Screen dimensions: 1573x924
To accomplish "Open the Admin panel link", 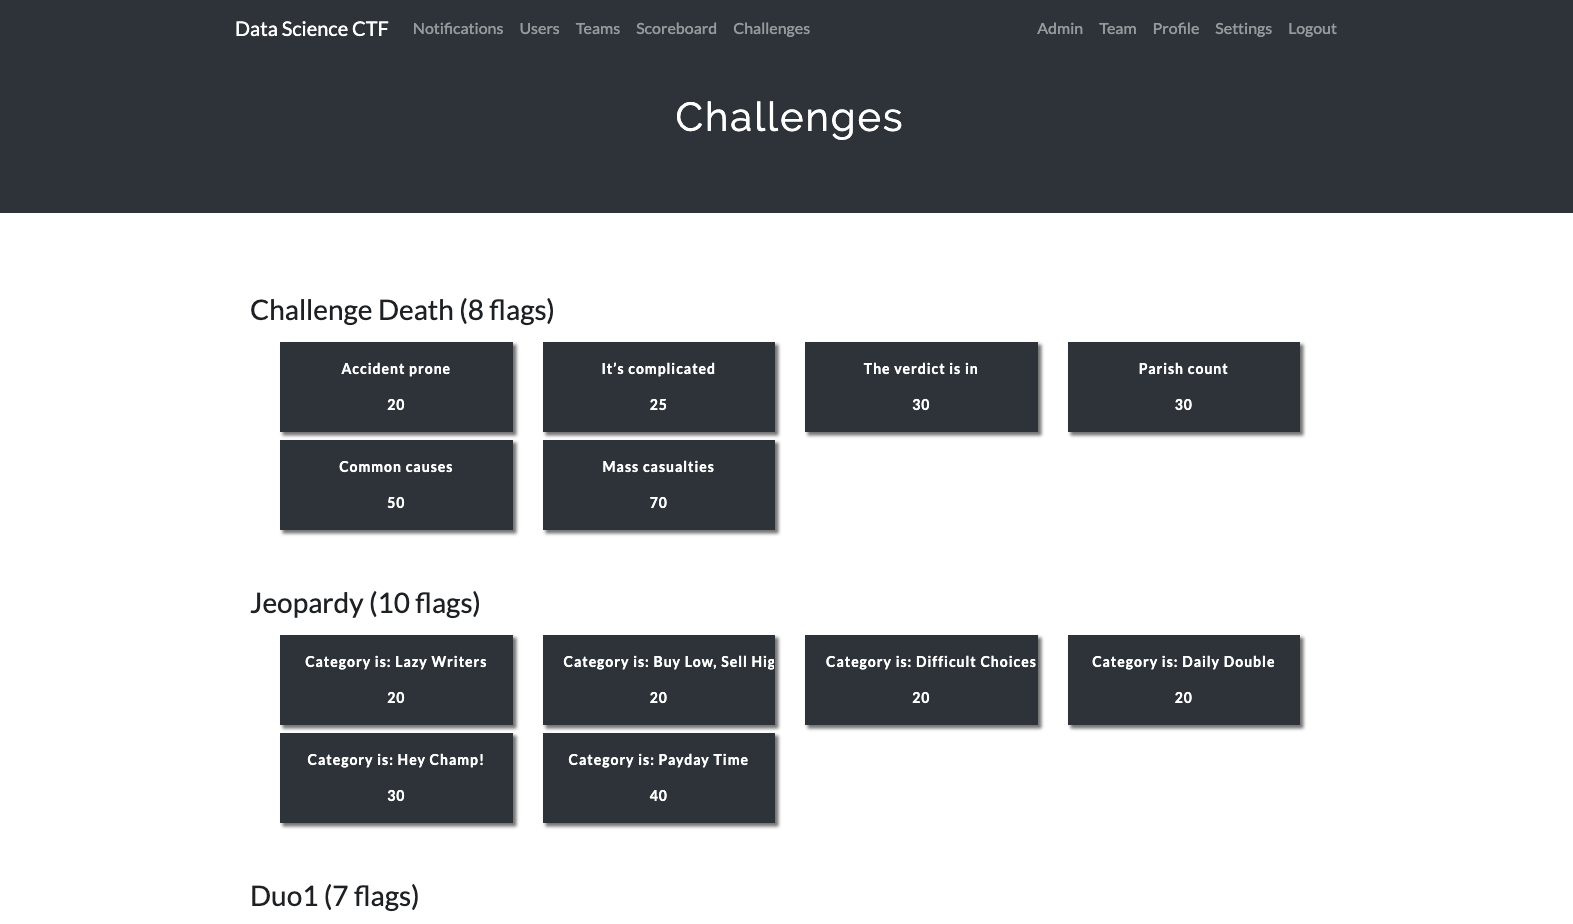I will (1060, 29).
